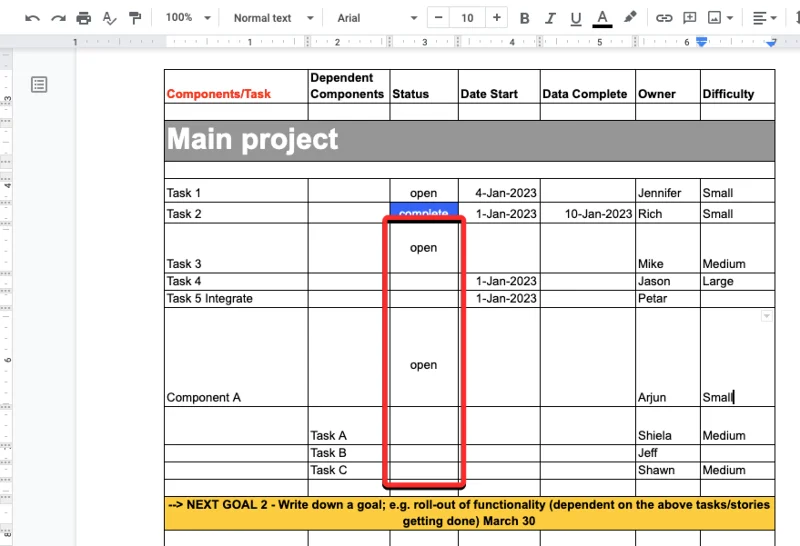Click the font size field showing 10
This screenshot has width=800, height=546.
coord(468,18)
